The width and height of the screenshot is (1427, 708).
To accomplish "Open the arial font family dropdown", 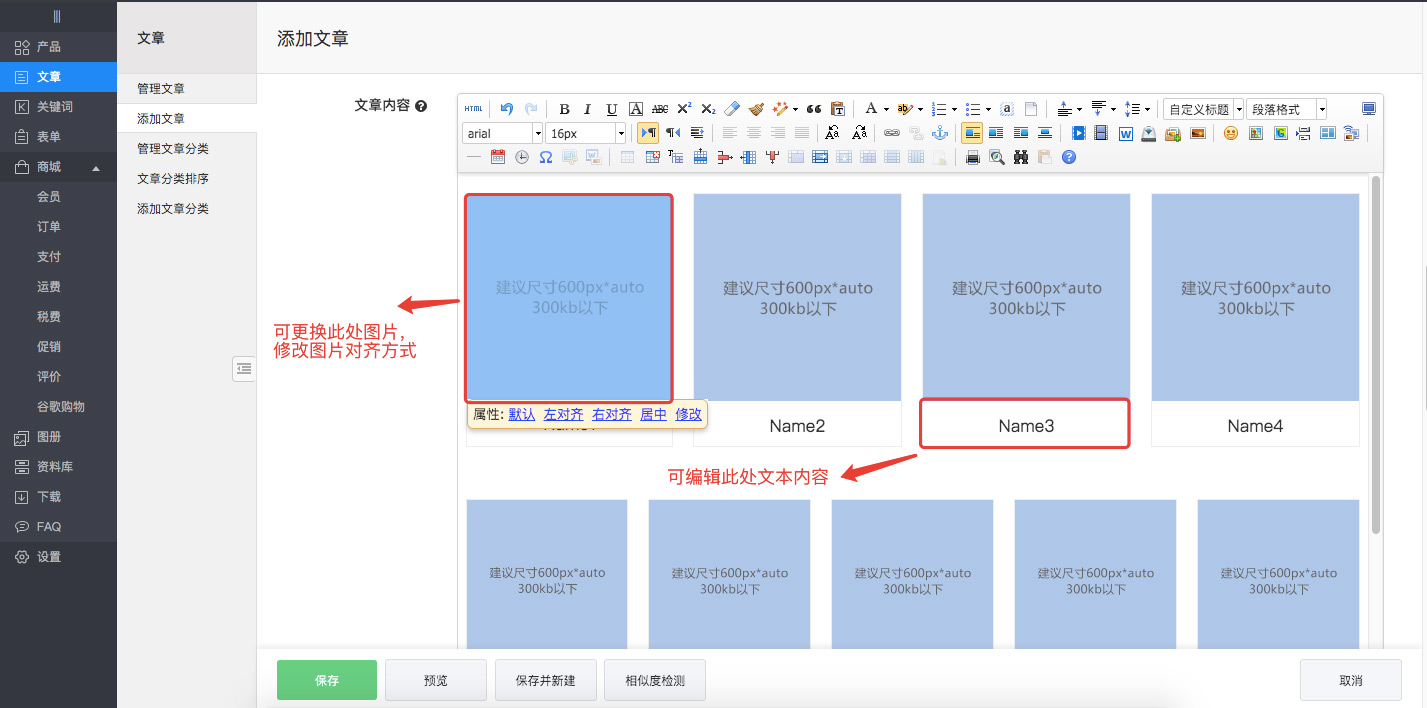I will coord(537,133).
